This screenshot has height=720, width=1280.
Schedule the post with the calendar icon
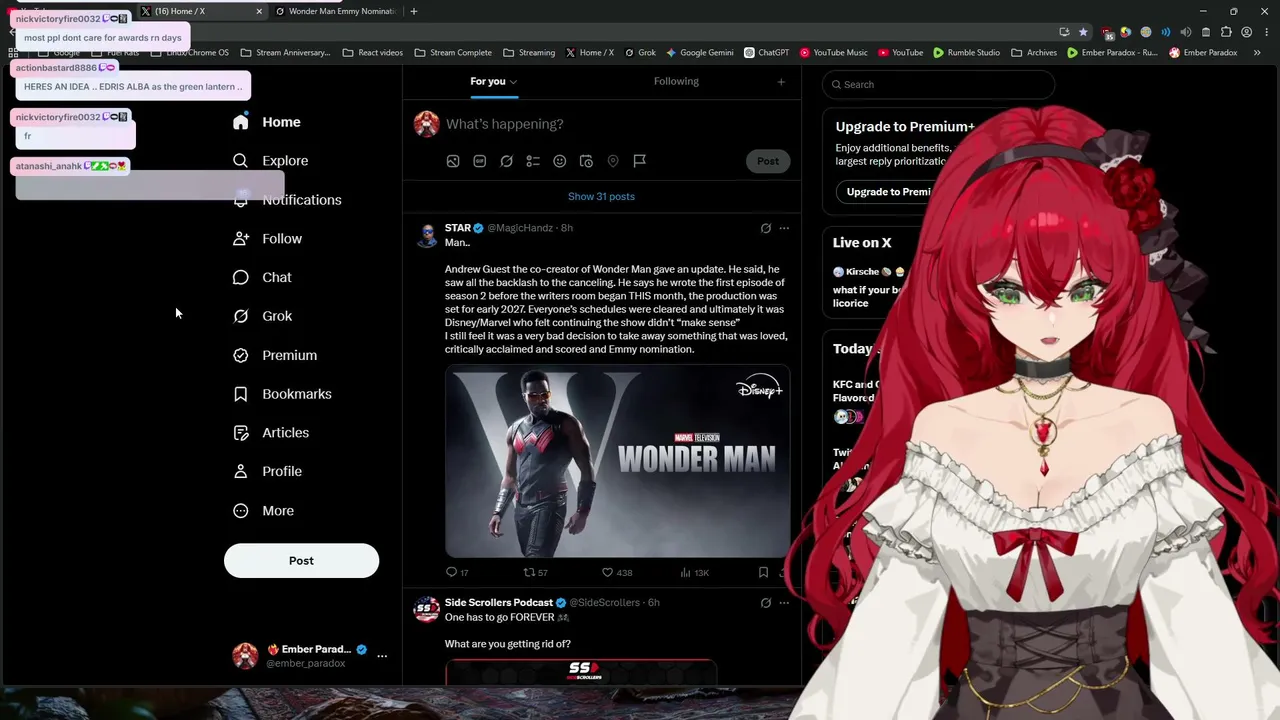pyautogui.click(x=586, y=161)
